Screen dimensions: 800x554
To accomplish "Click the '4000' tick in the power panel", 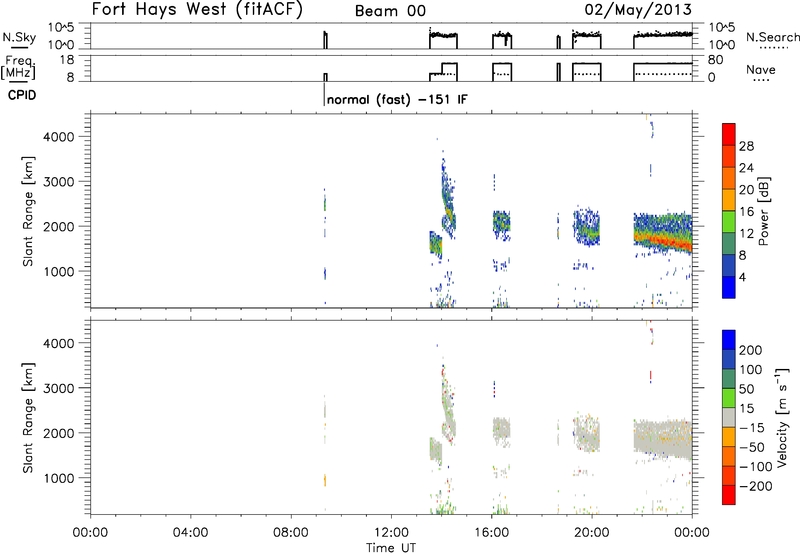I will pyautogui.click(x=59, y=137).
